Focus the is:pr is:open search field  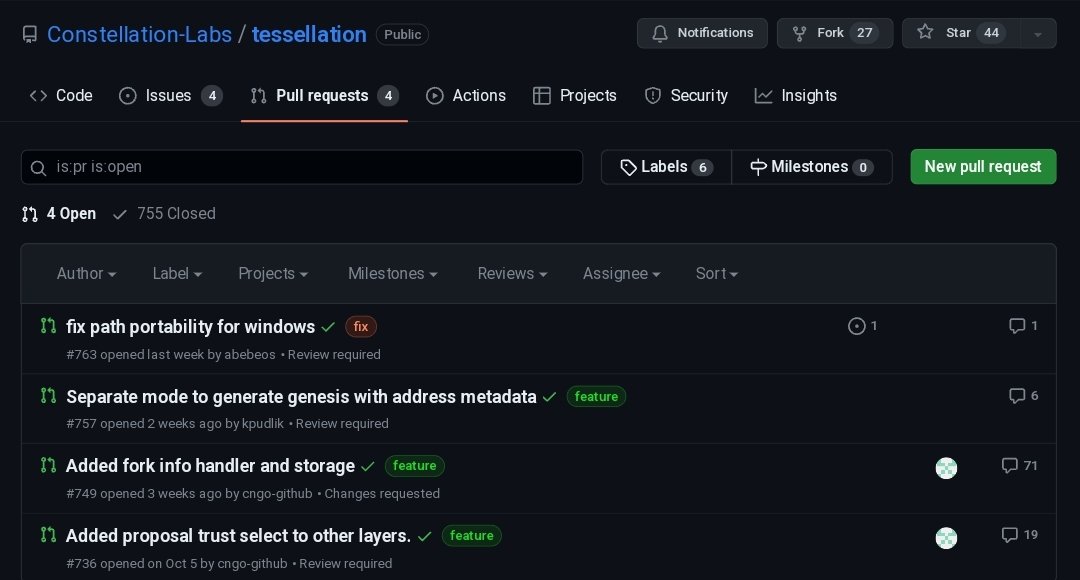pyautogui.click(x=302, y=167)
